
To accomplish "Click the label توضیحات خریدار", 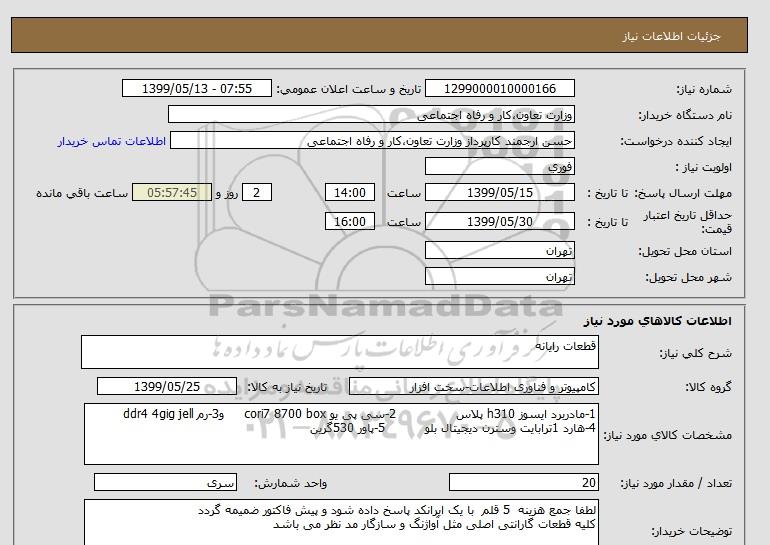I will (691, 532).
